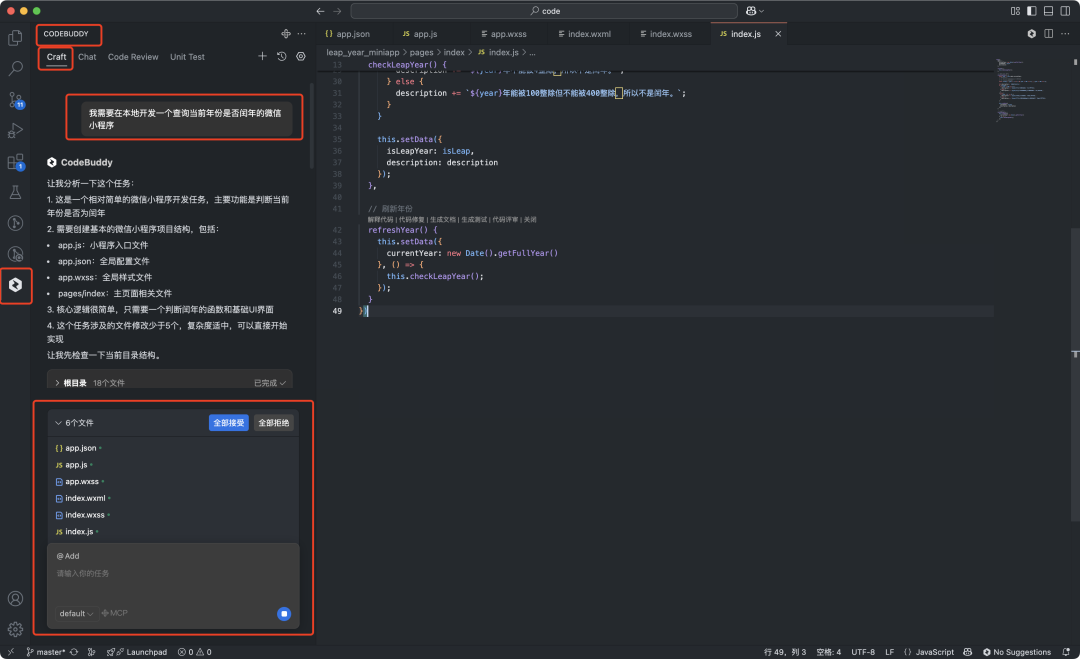Select the Run and Debug icon
This screenshot has height=659, width=1080.
coord(15,130)
